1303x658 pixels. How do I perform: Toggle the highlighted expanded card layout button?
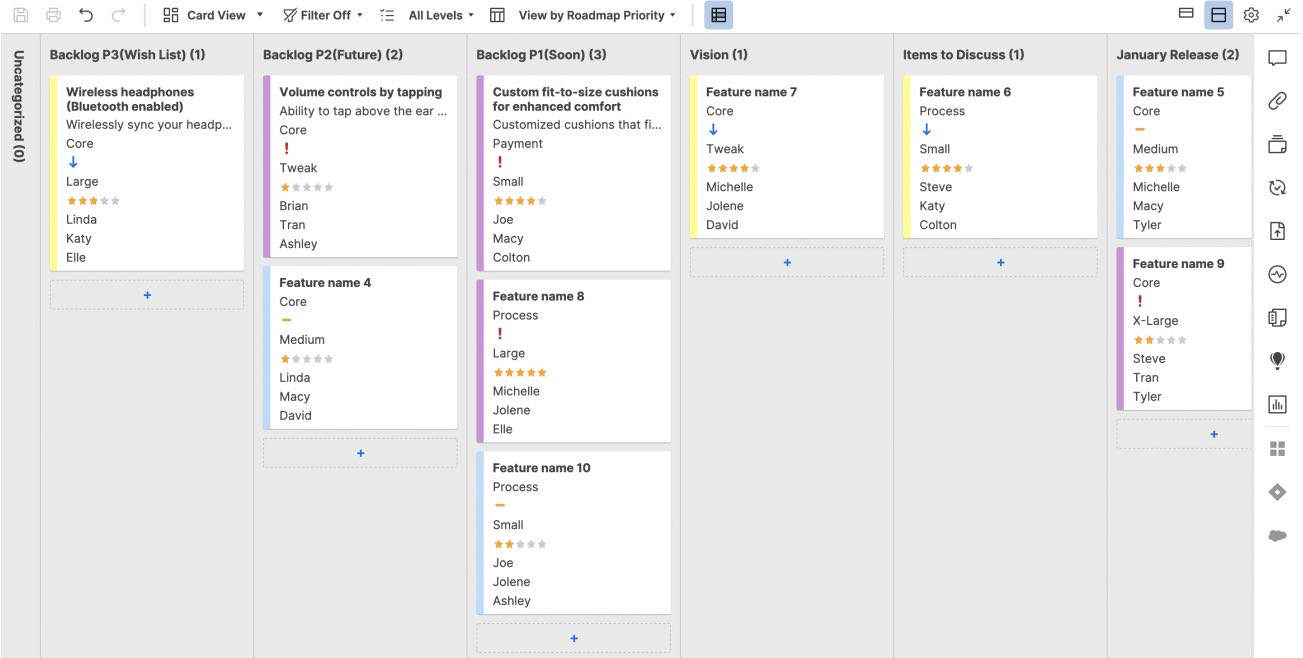click(x=1218, y=15)
